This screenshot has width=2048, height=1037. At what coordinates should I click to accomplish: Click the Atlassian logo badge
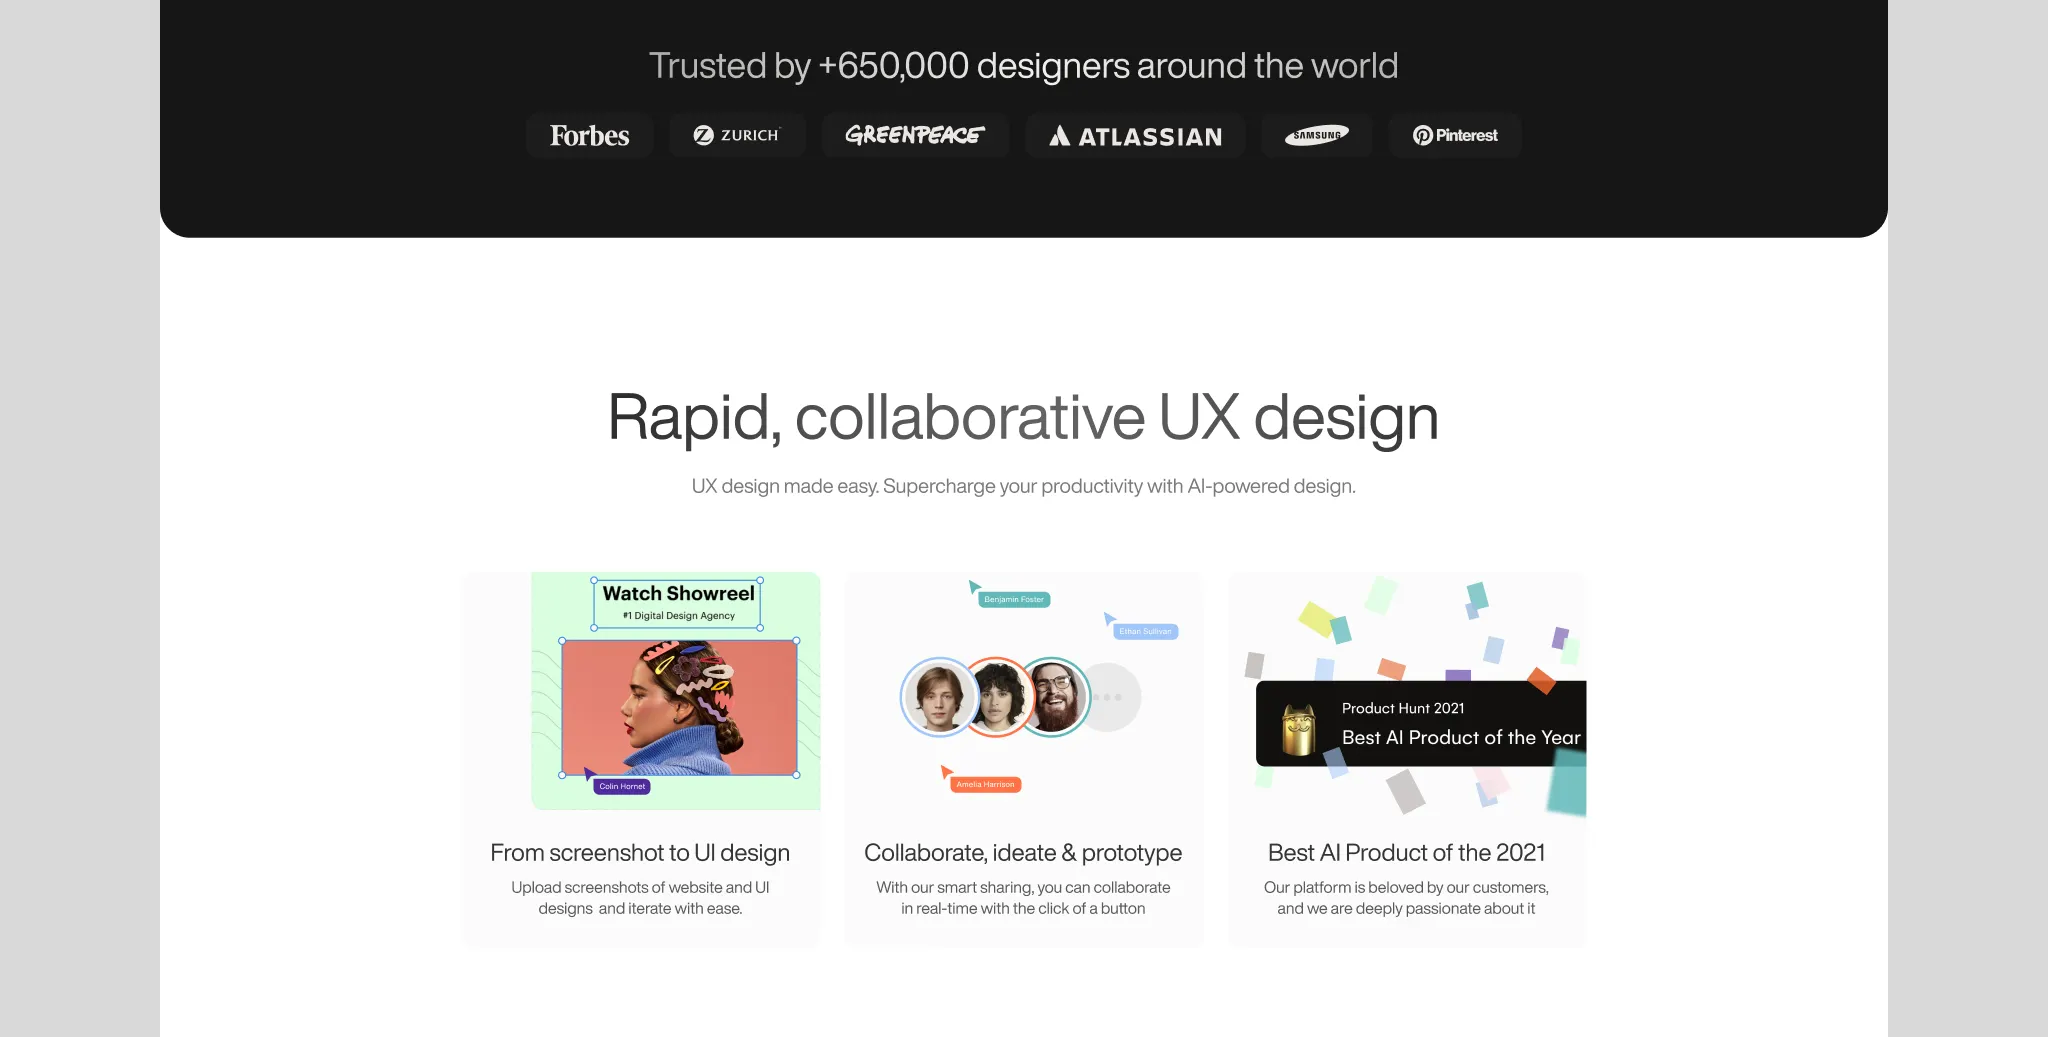coord(1135,136)
